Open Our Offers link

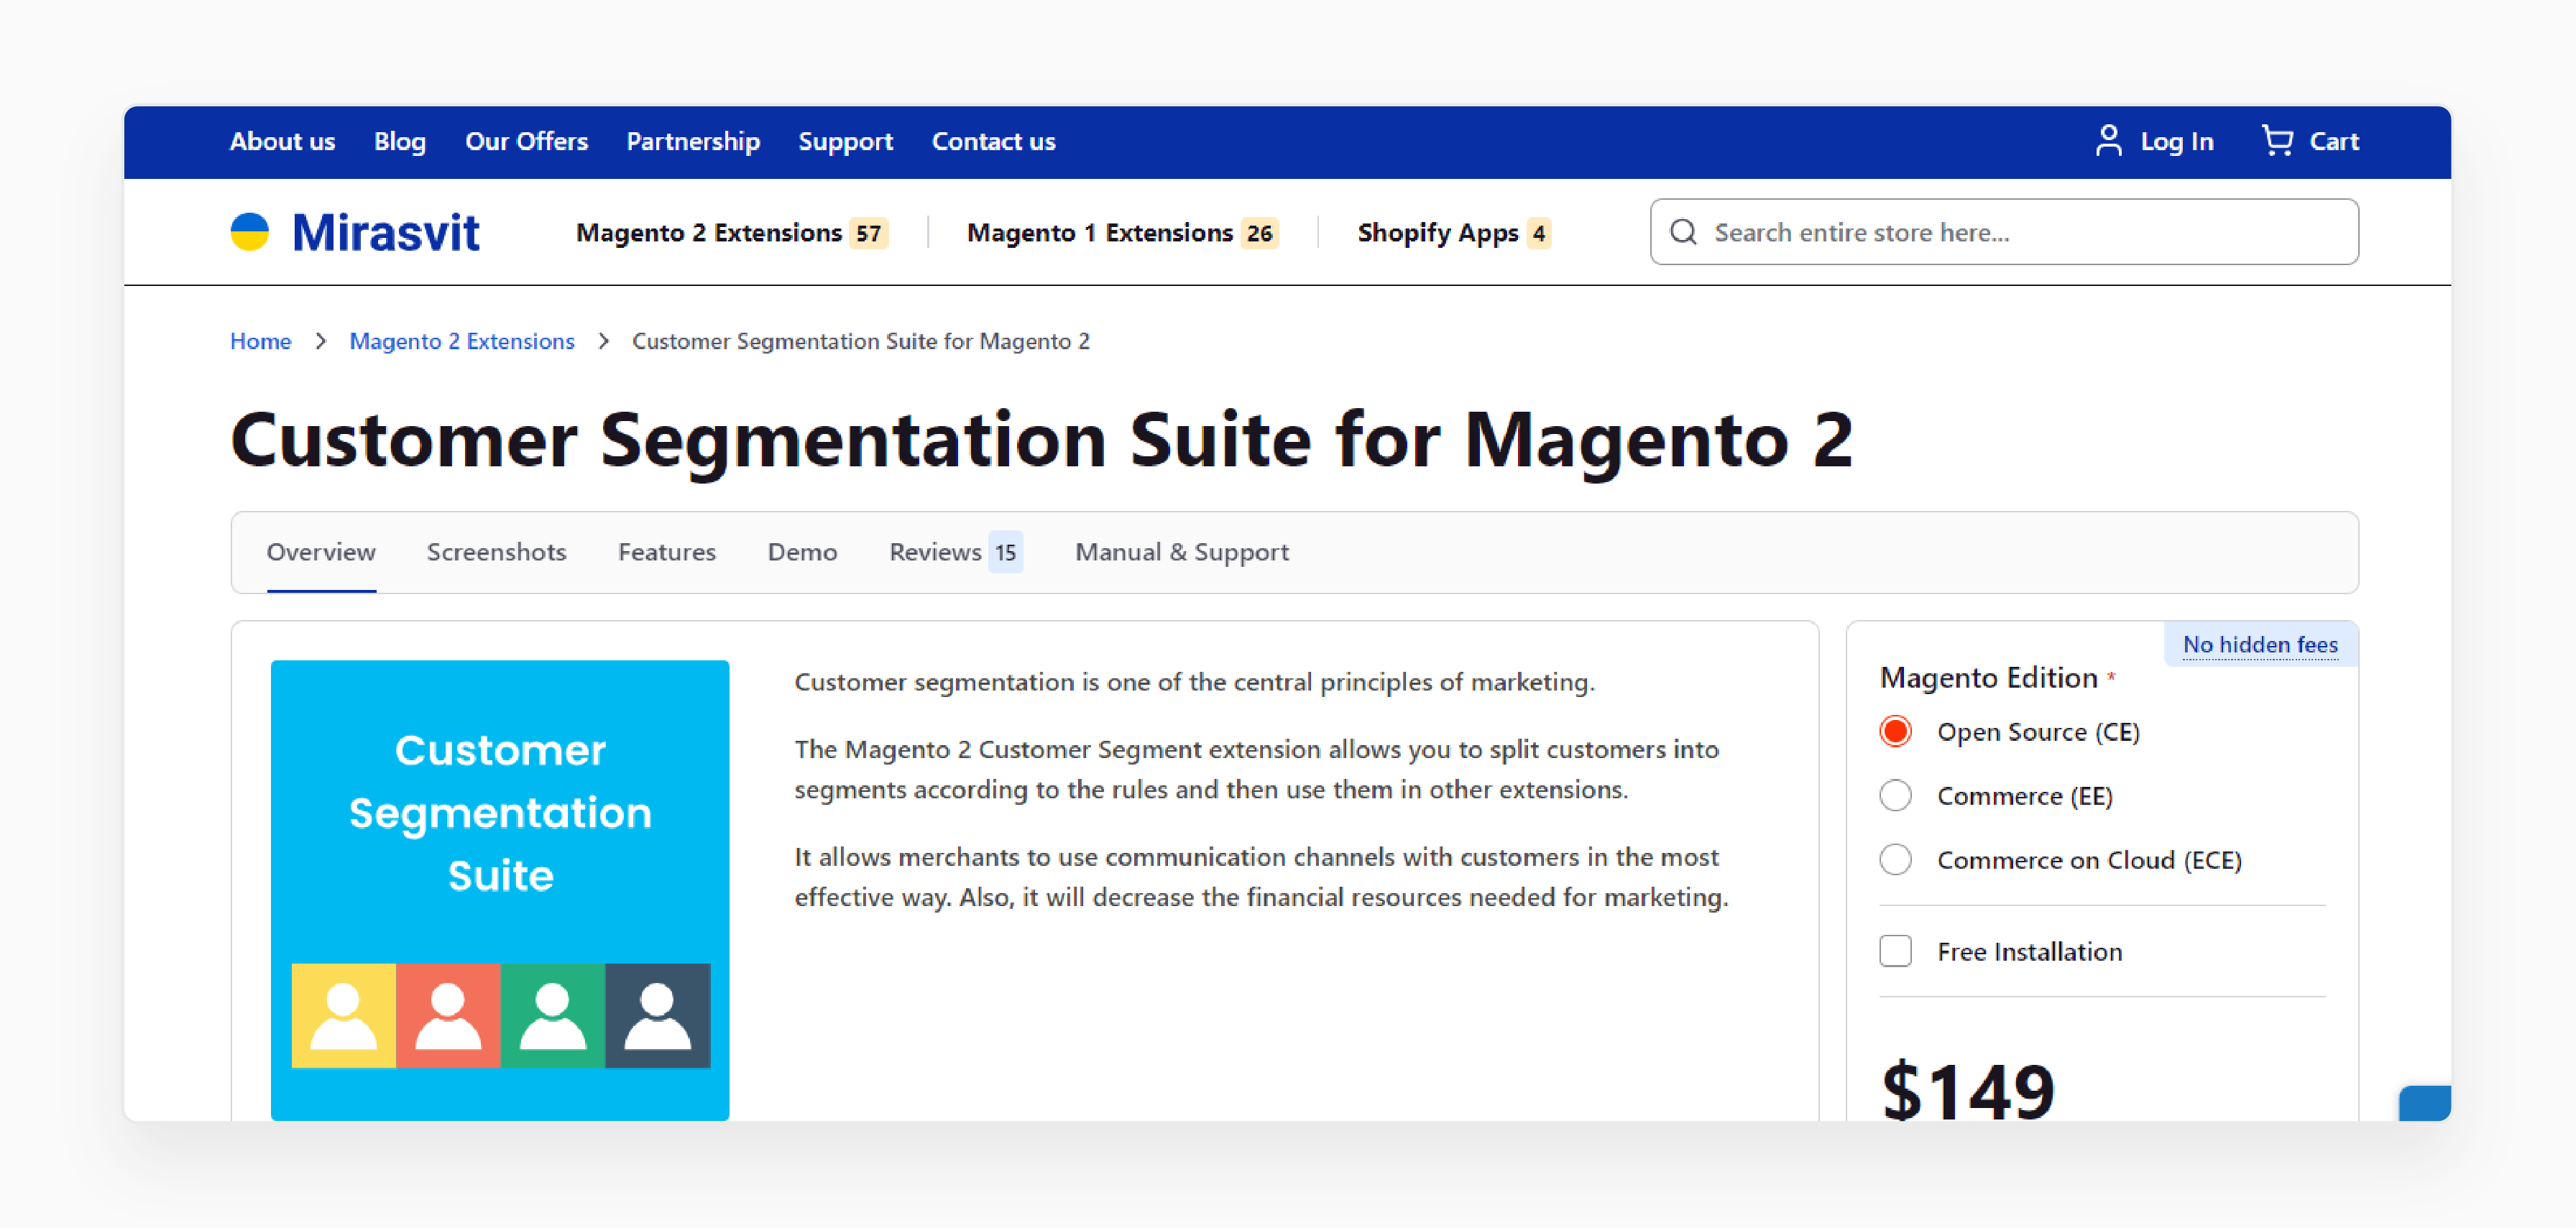pos(526,141)
